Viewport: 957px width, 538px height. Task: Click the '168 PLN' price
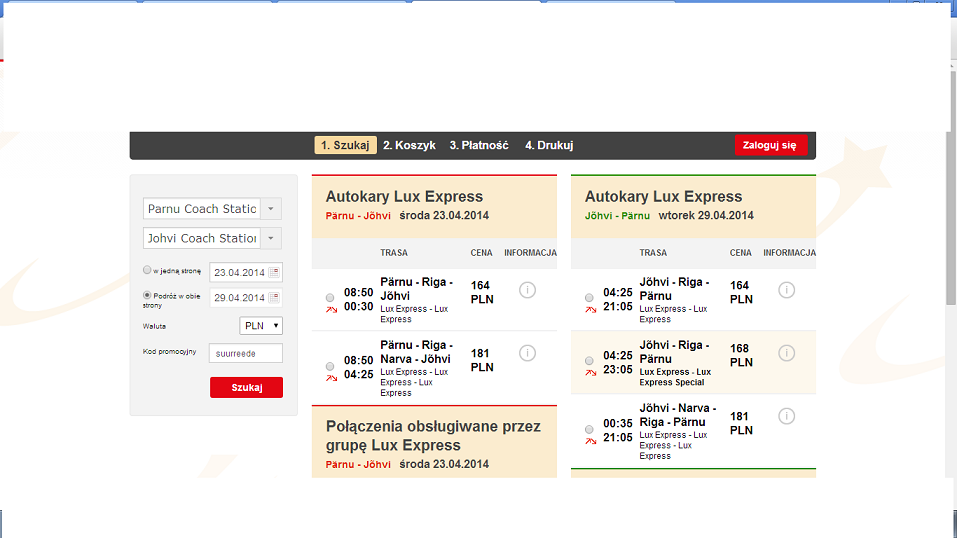tap(741, 355)
